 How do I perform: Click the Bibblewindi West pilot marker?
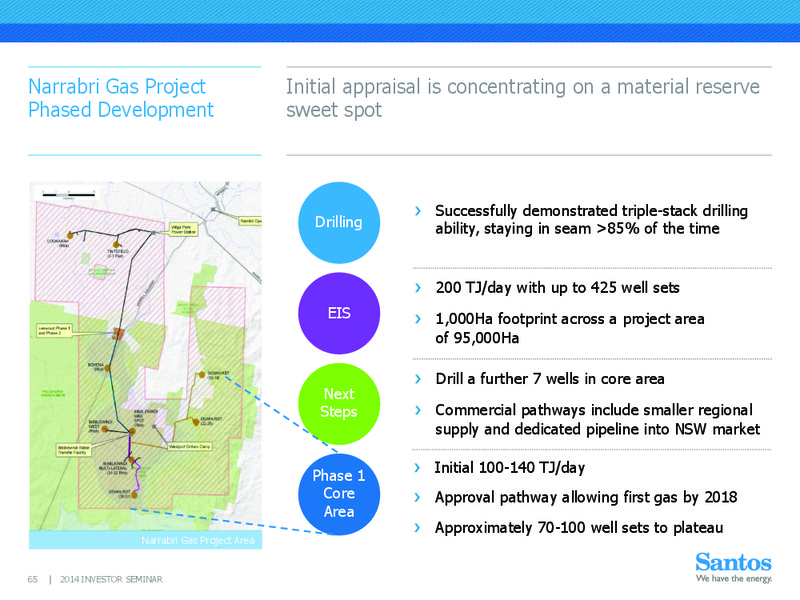pos(105,429)
